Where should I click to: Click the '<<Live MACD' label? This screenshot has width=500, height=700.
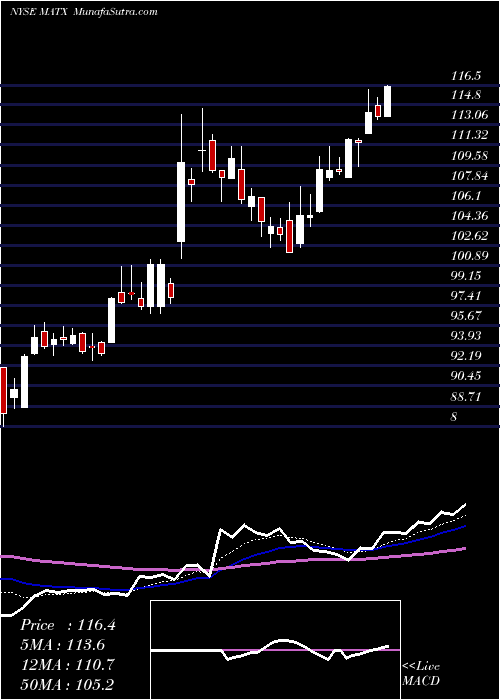[x=421, y=673]
